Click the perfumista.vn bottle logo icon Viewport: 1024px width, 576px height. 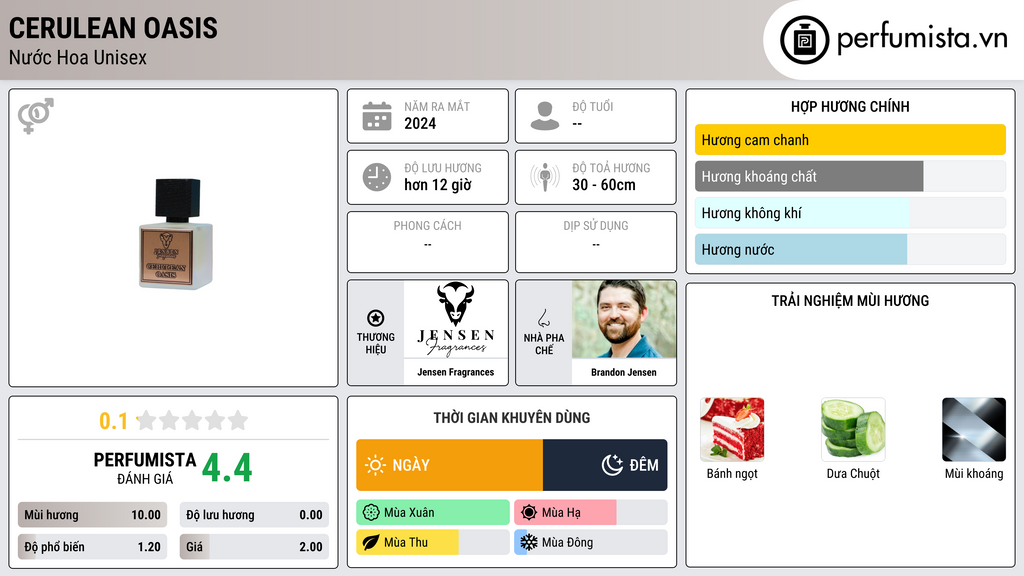tap(804, 40)
